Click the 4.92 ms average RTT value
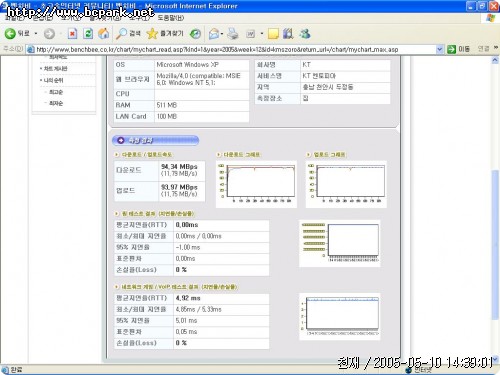 coord(188,298)
